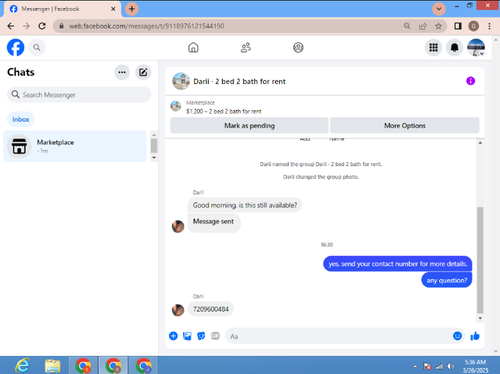
Task: Click 'yes. send your contact number' message
Action: coord(397,264)
